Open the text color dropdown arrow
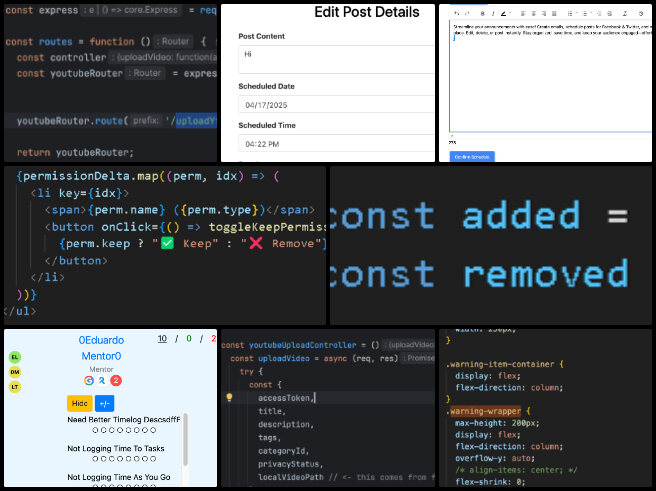656x491 pixels. coord(510,13)
